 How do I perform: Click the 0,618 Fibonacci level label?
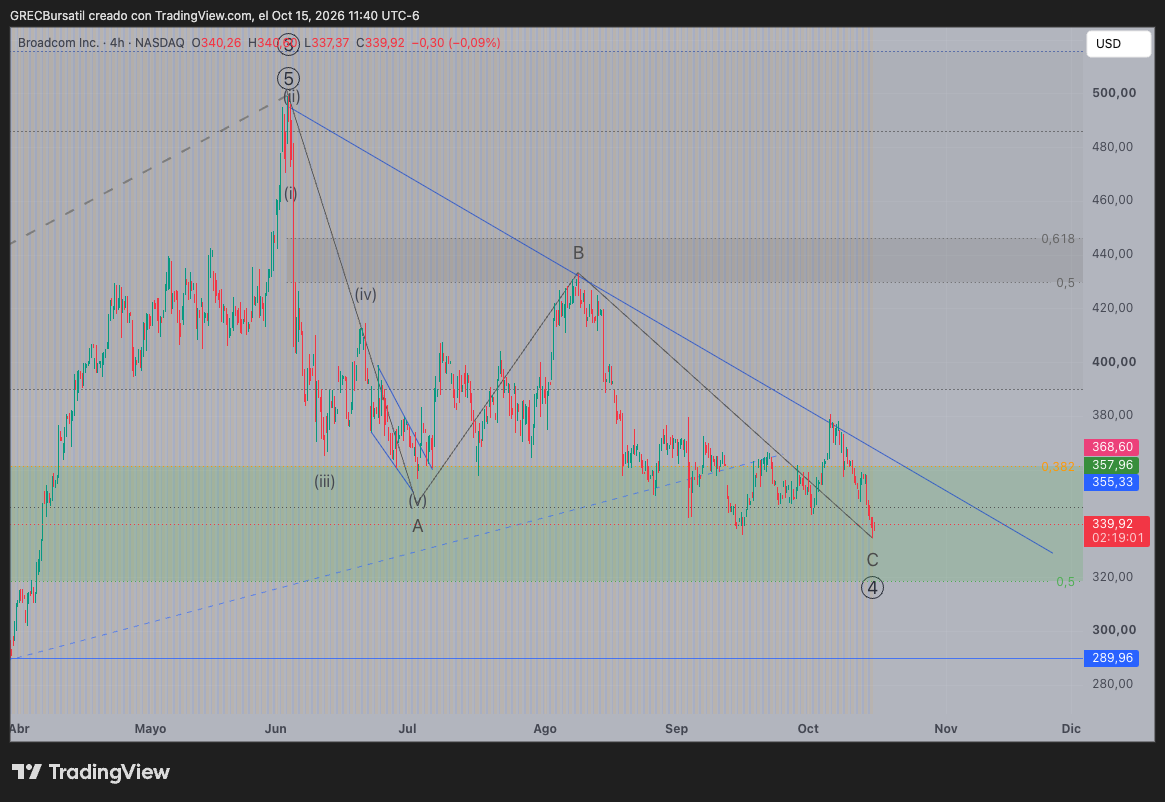click(x=1058, y=239)
